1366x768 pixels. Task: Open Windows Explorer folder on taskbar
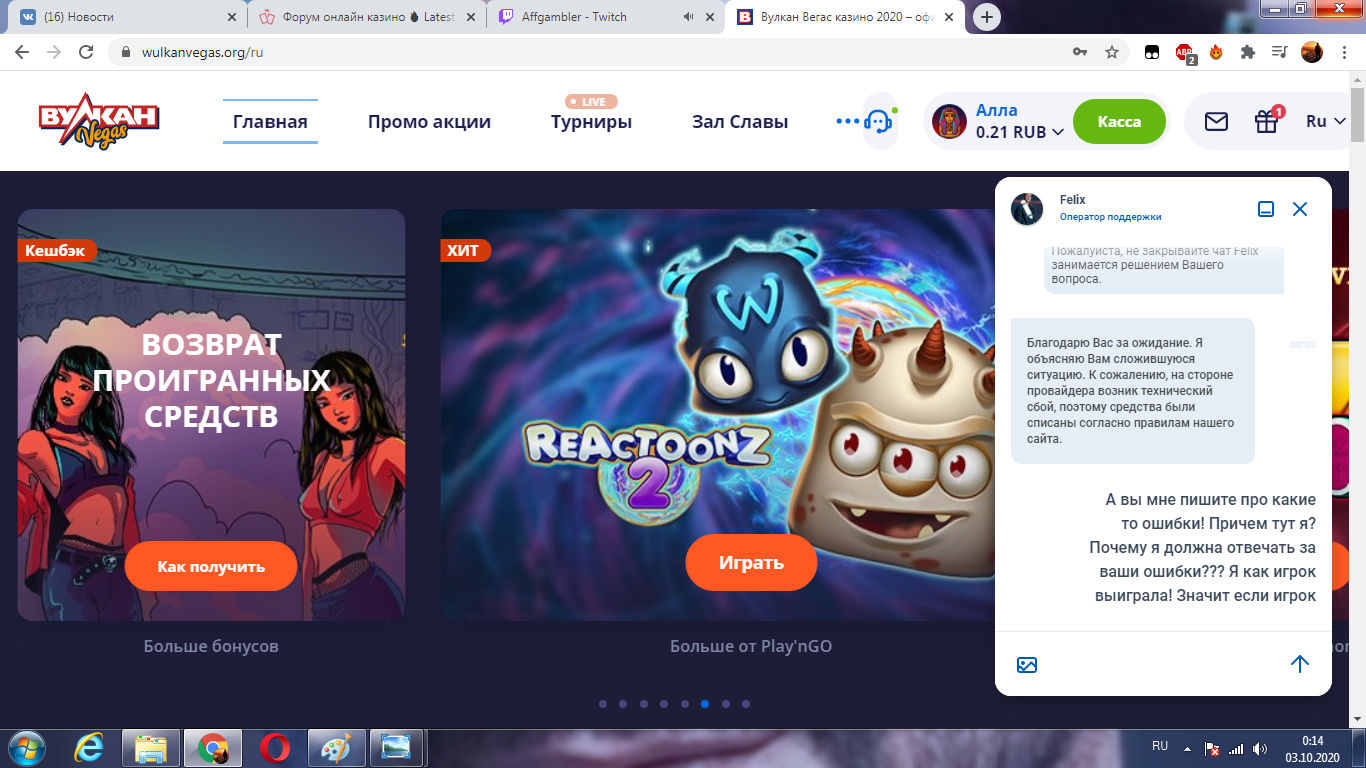(151, 747)
